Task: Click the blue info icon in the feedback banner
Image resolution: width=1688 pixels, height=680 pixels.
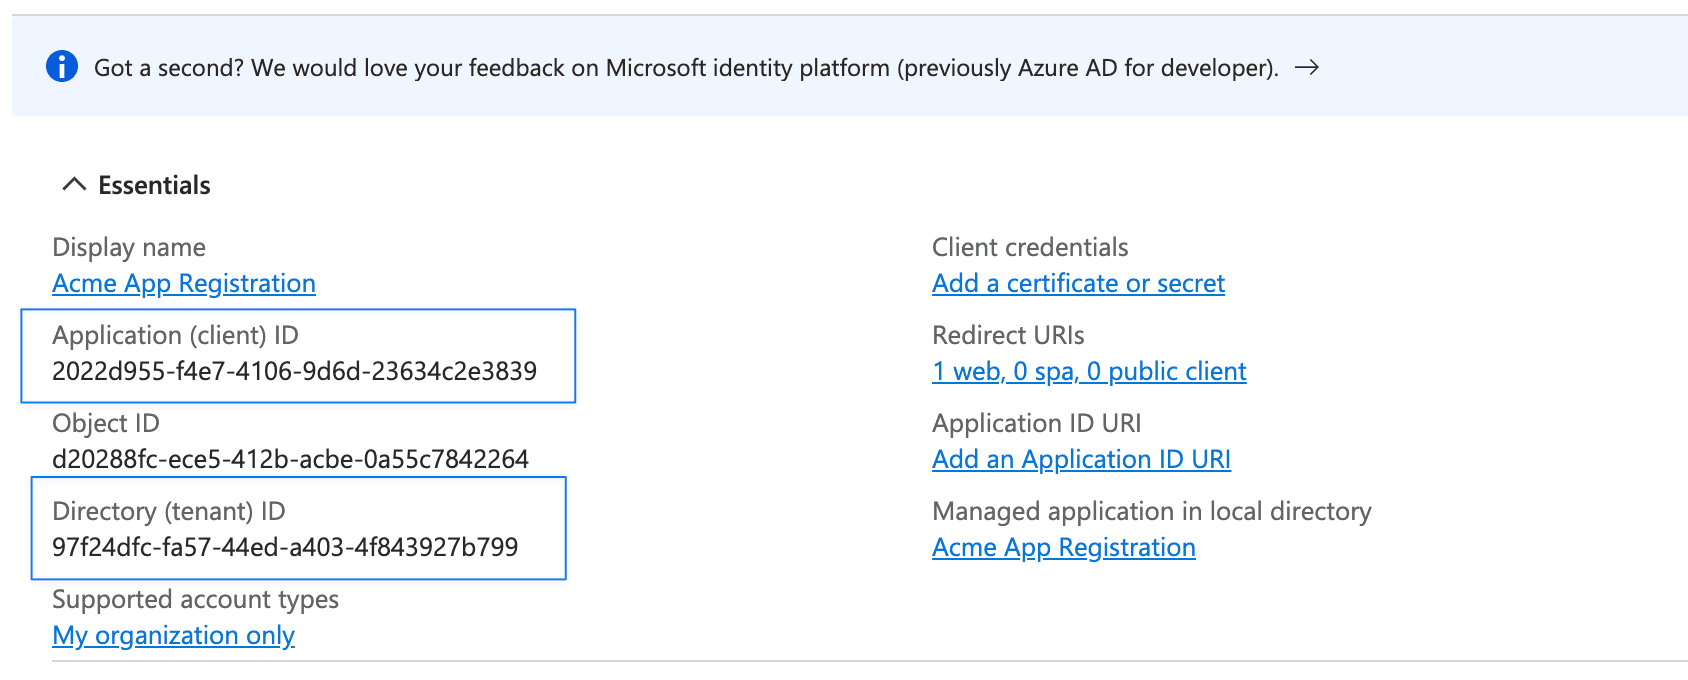Action: (62, 67)
